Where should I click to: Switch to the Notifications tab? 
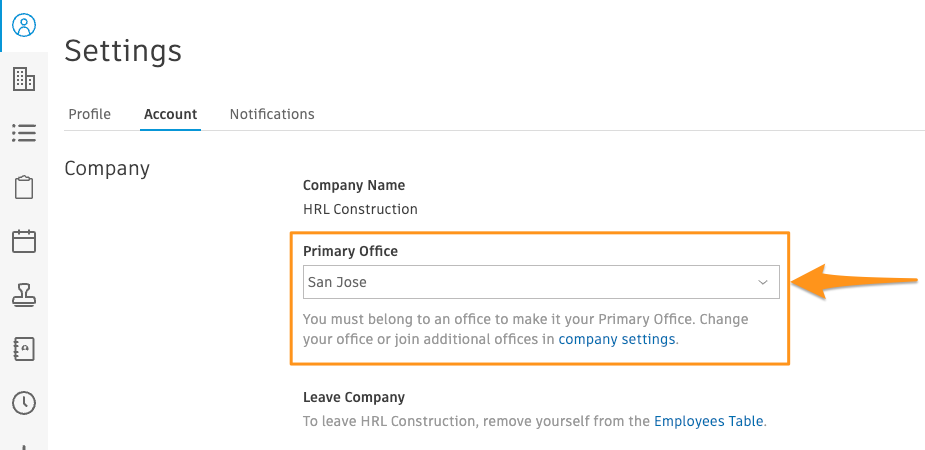coord(272,114)
